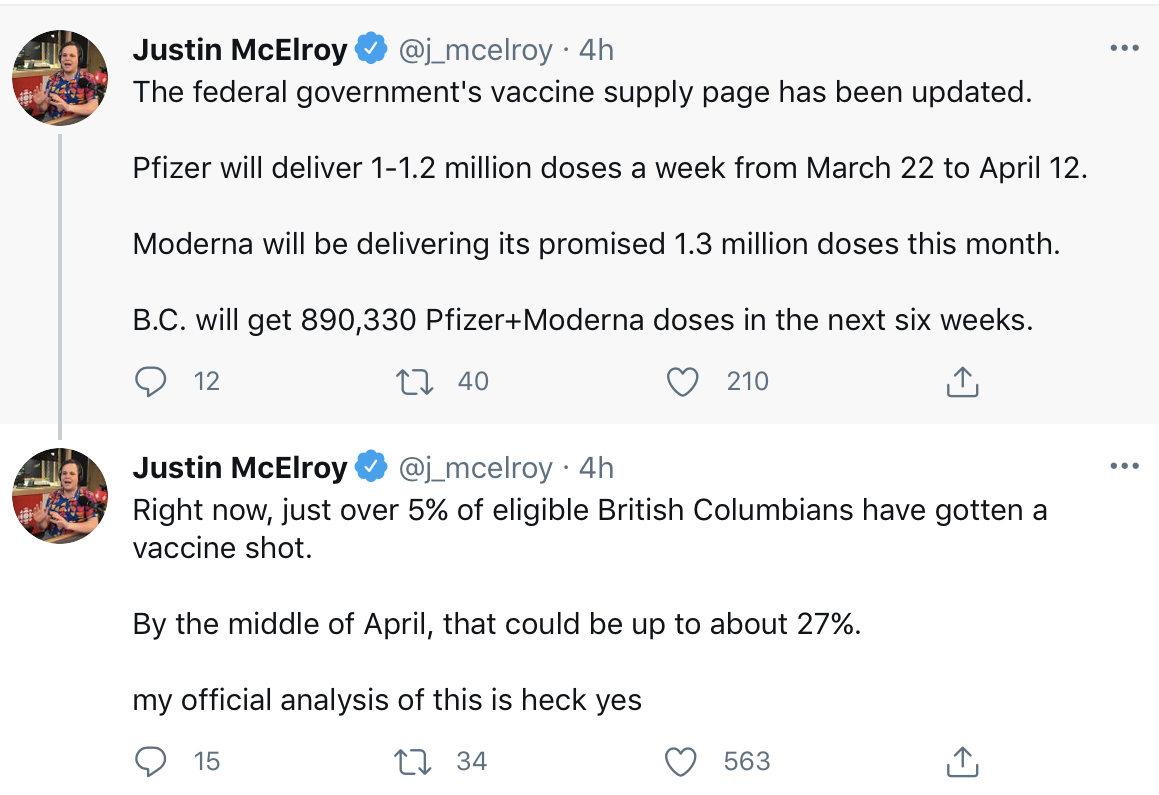The height and width of the screenshot is (795, 1159).
Task: Open the tweet text 'my official analysis'
Action: (387, 700)
